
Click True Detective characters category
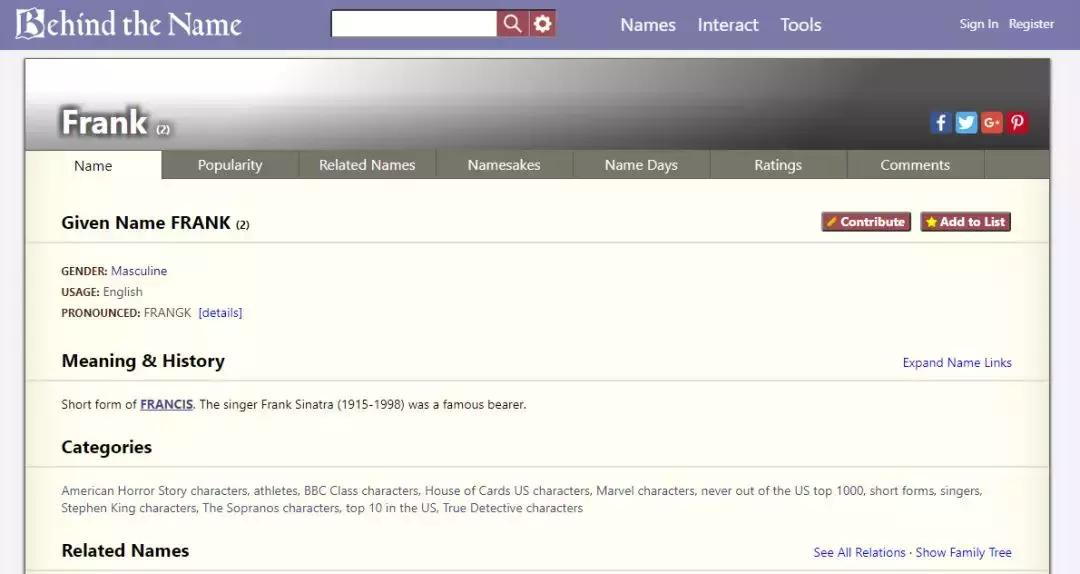[512, 508]
